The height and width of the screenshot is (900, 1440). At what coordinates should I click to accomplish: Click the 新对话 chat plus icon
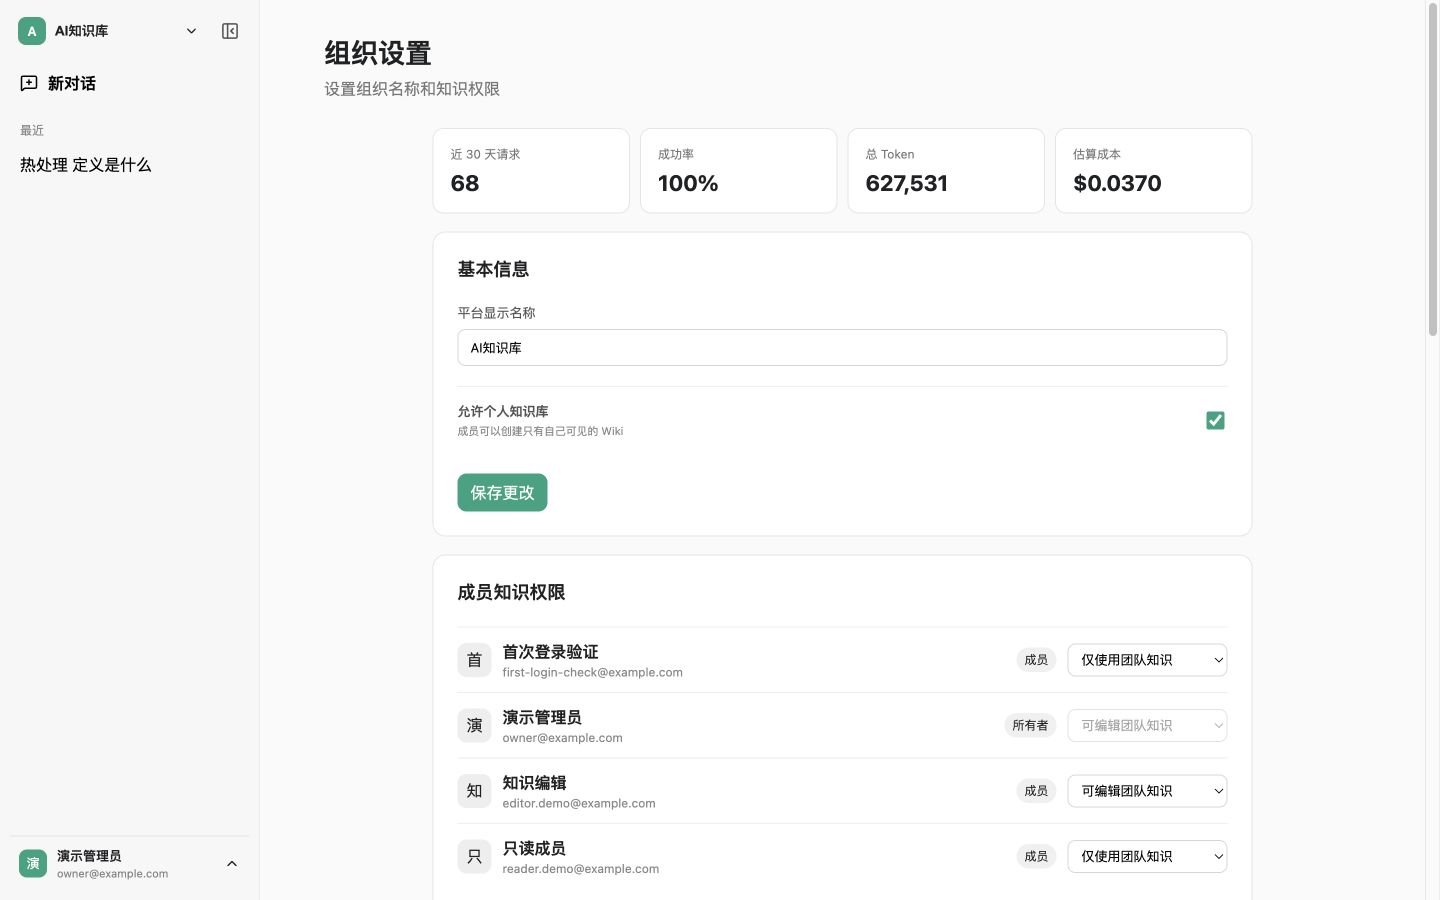(29, 83)
